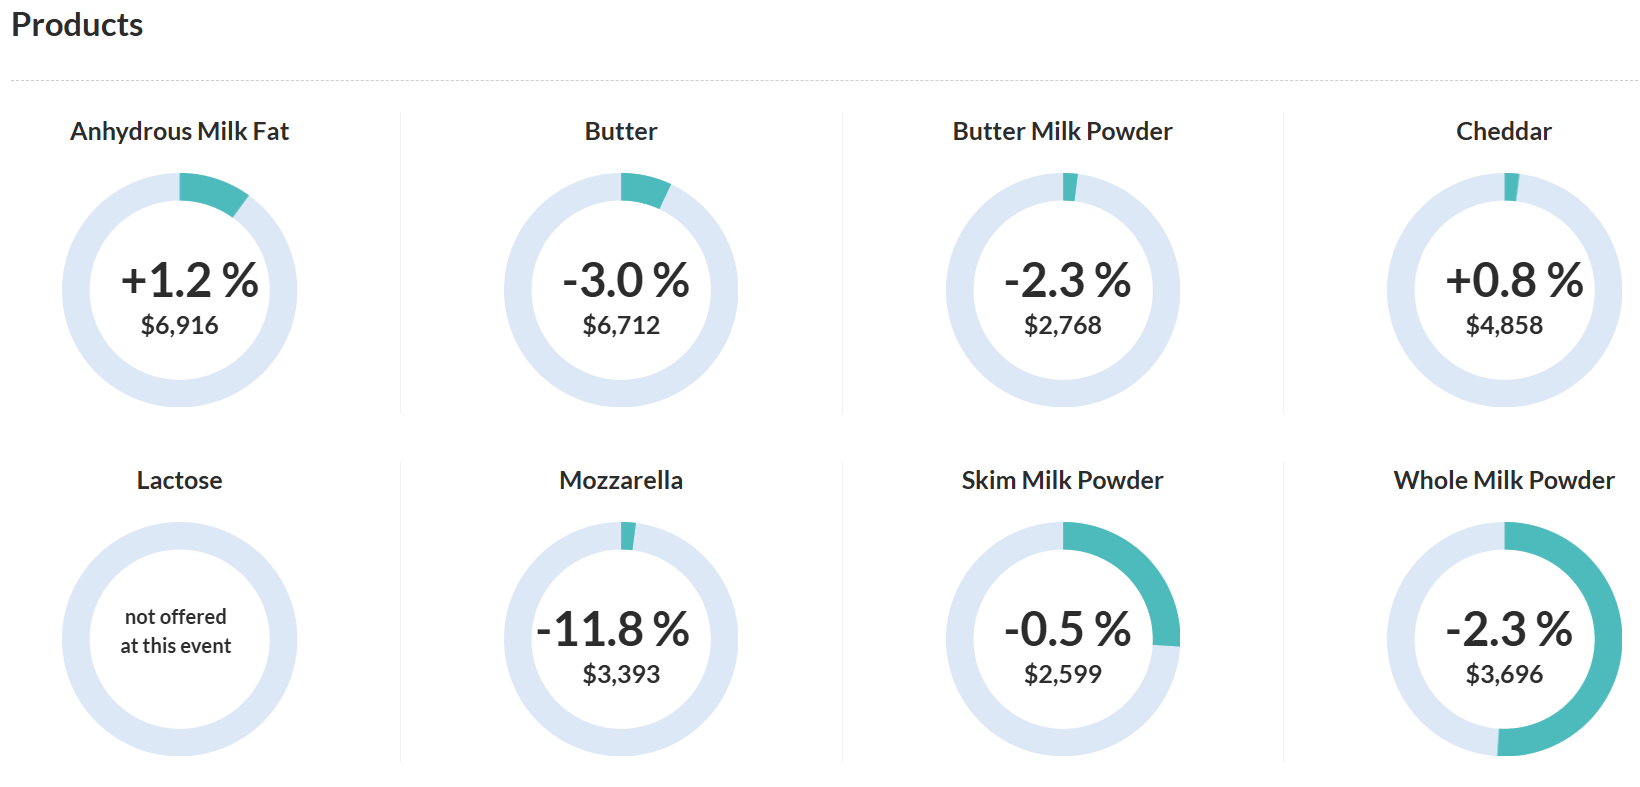Click the +1.2 % change value
The width and height of the screenshot is (1640, 787).
[189, 281]
